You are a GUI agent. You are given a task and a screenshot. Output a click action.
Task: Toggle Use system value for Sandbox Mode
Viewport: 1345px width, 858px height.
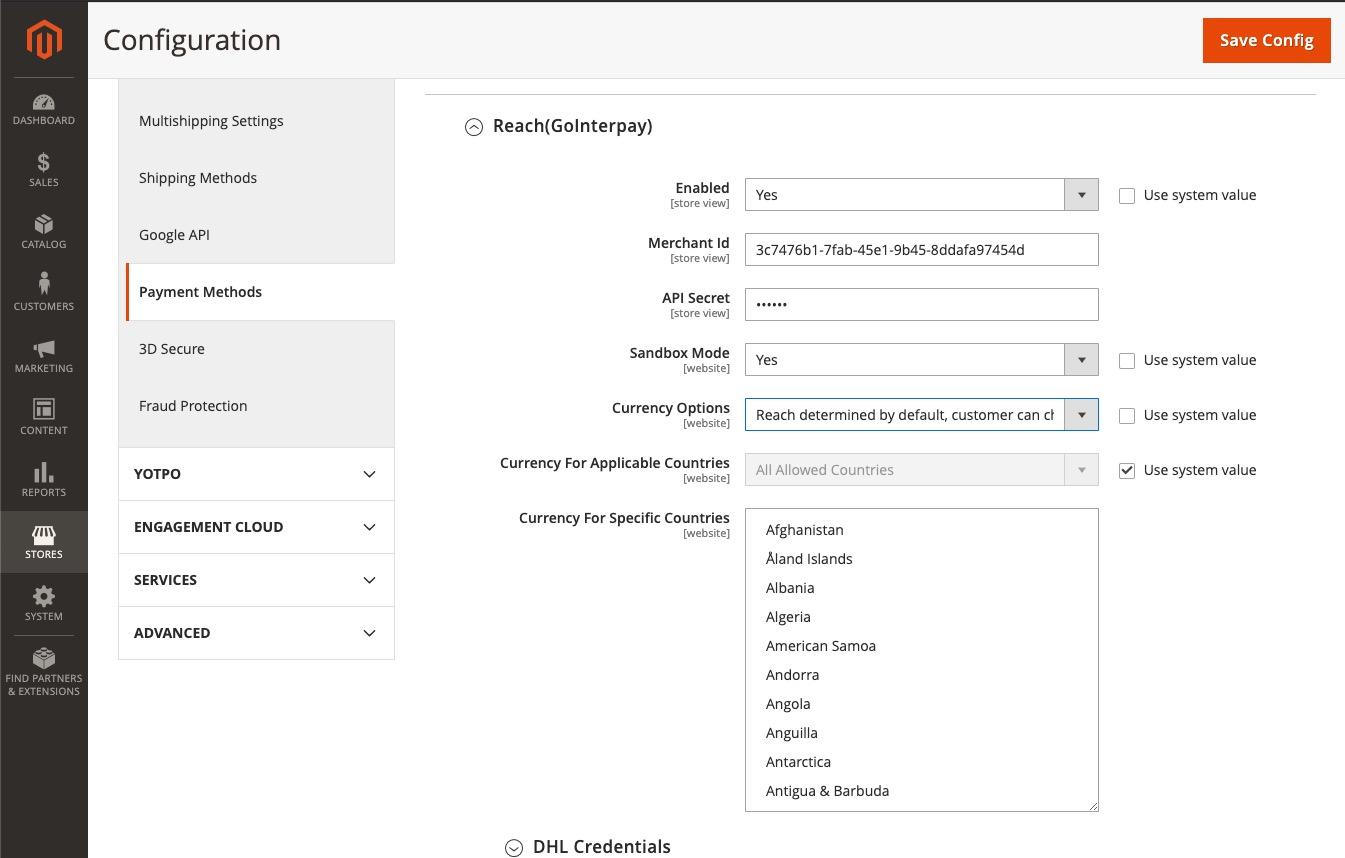tap(1127, 361)
